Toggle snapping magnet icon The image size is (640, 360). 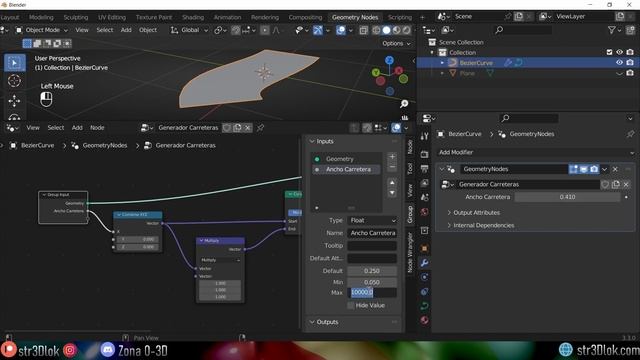(236, 30)
